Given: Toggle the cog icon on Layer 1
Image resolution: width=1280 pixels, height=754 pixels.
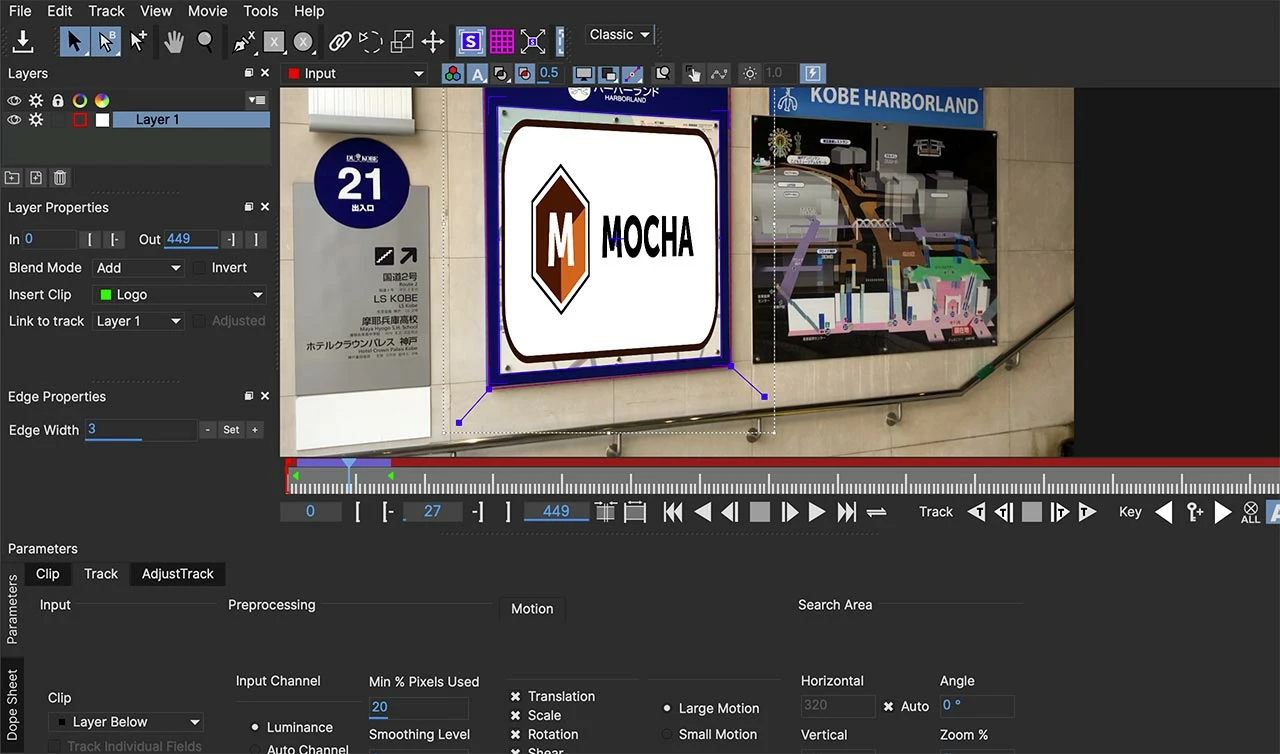Looking at the screenshot, I should [x=36, y=120].
